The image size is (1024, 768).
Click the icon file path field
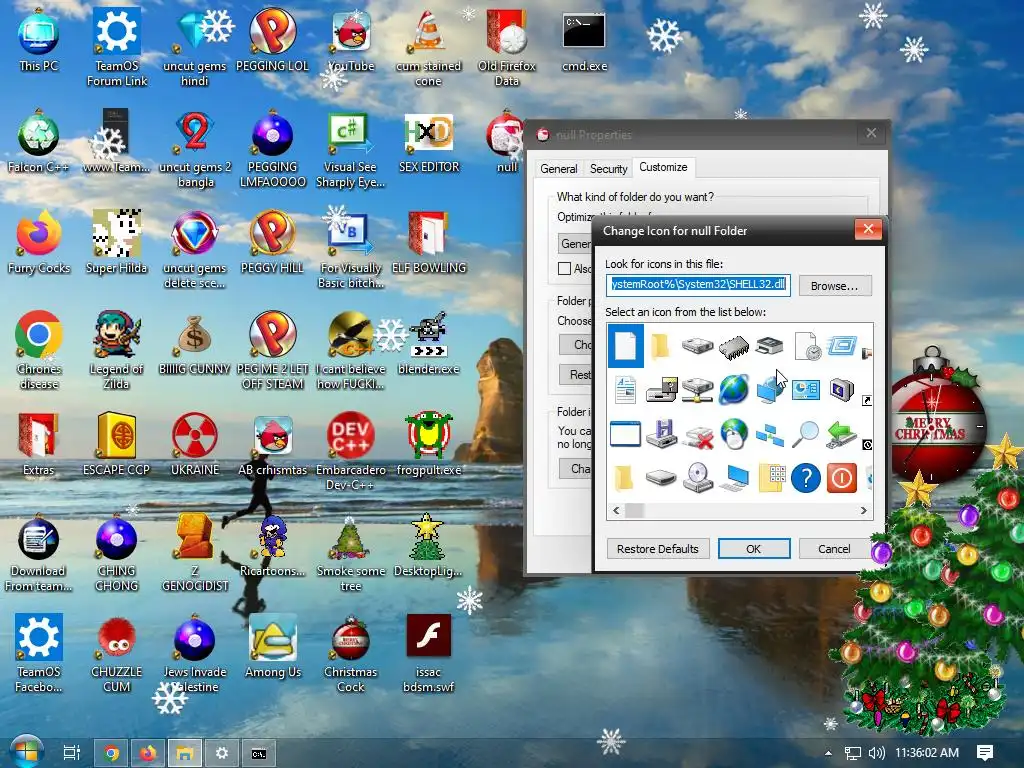pyautogui.click(x=698, y=285)
